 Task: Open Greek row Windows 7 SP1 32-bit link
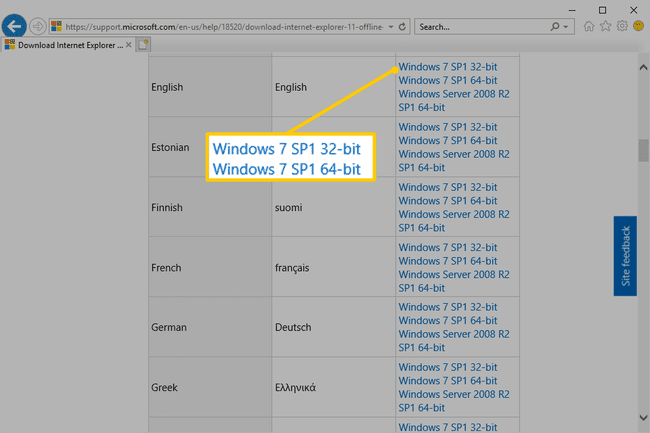(448, 367)
